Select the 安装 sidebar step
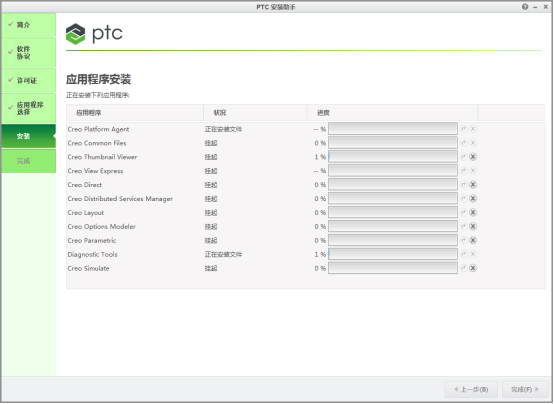Screen dimensions: 554x404 tap(28, 136)
